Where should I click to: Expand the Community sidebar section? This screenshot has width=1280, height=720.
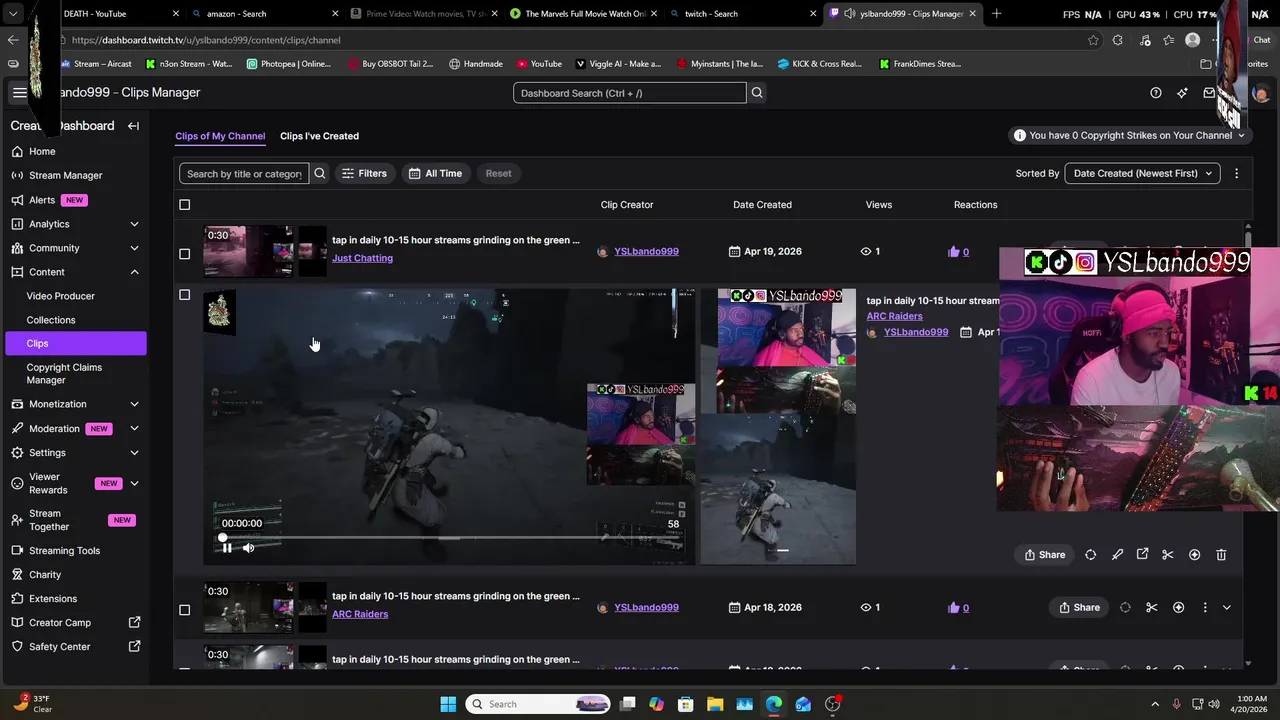(134, 248)
